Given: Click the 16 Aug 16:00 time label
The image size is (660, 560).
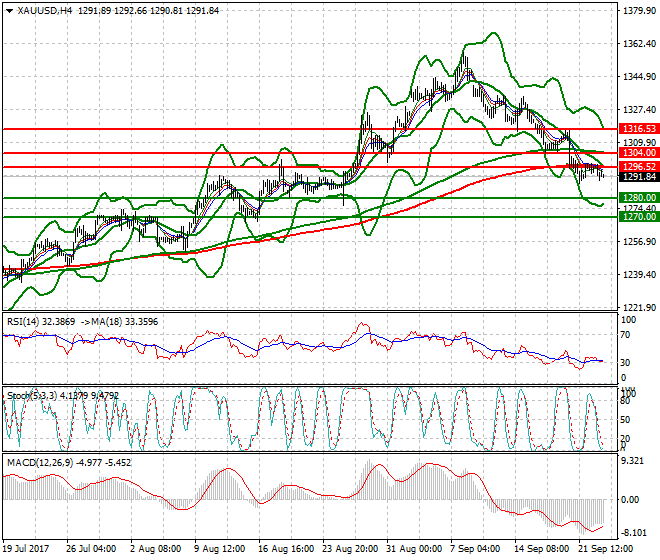Looking at the screenshot, I should point(286,549).
